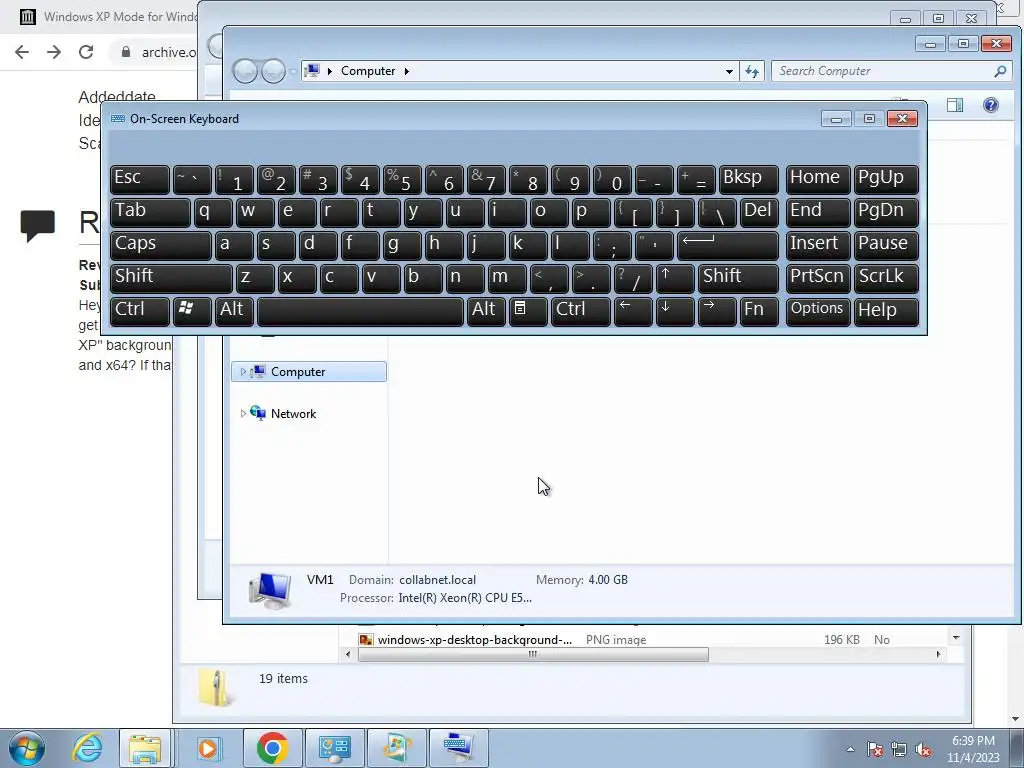Click the Del key
The image size is (1024, 768).
759,212
